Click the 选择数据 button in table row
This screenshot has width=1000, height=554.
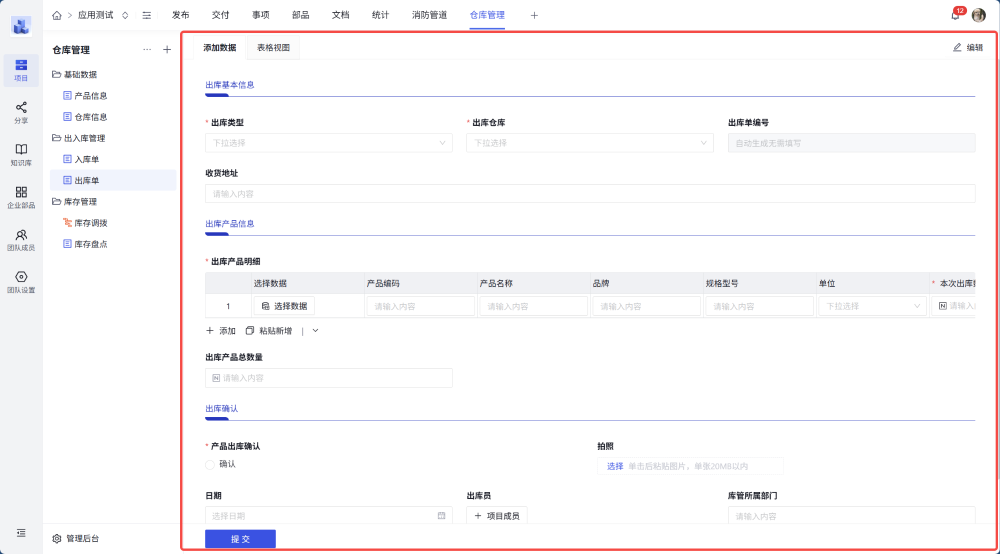coord(283,306)
